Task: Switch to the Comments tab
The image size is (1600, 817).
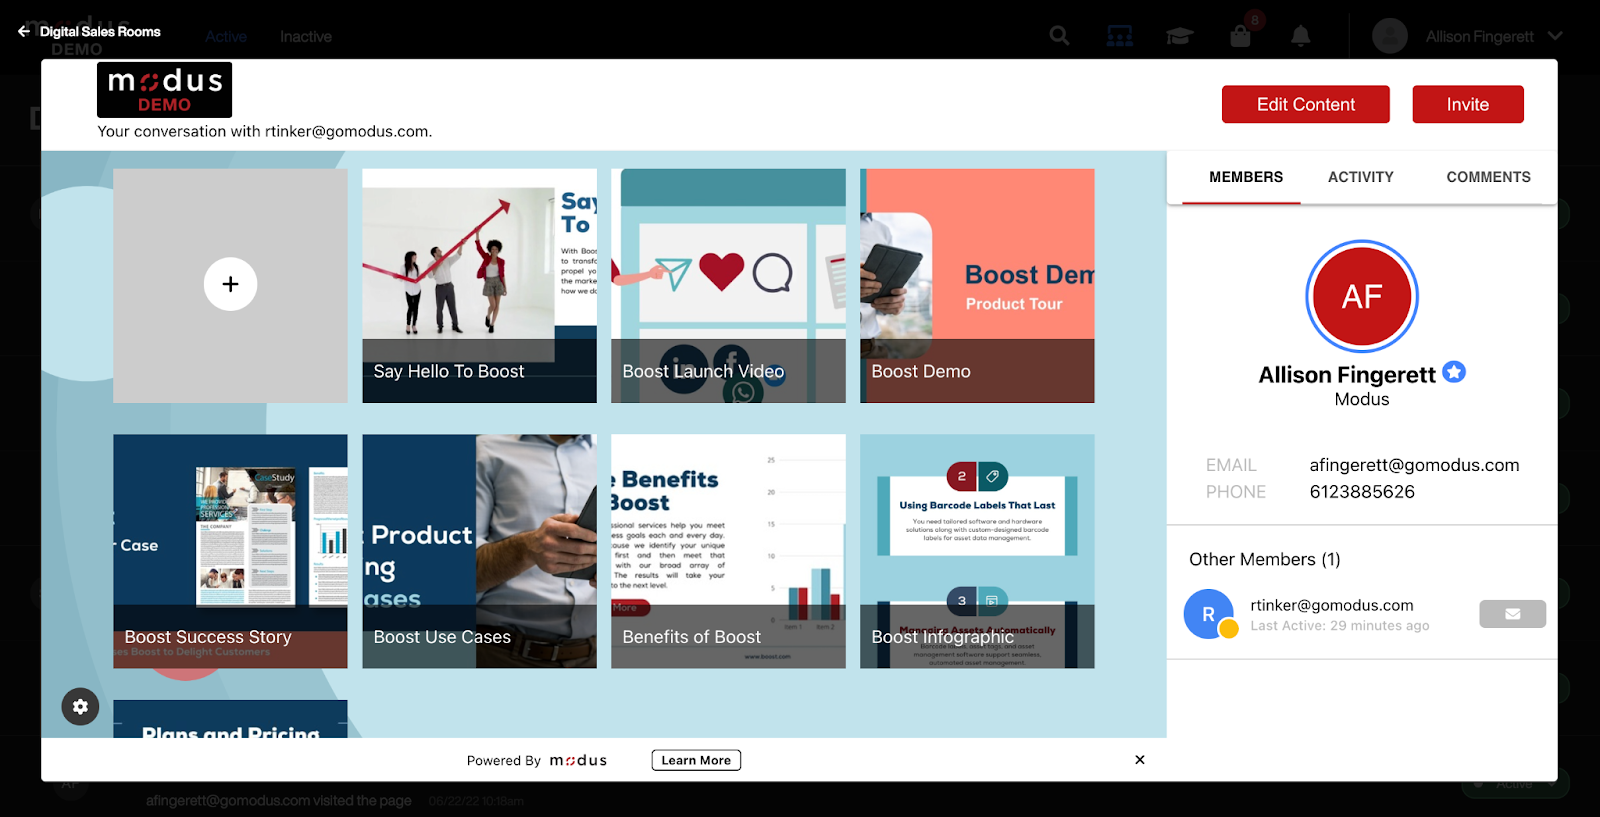Action: click(1488, 177)
